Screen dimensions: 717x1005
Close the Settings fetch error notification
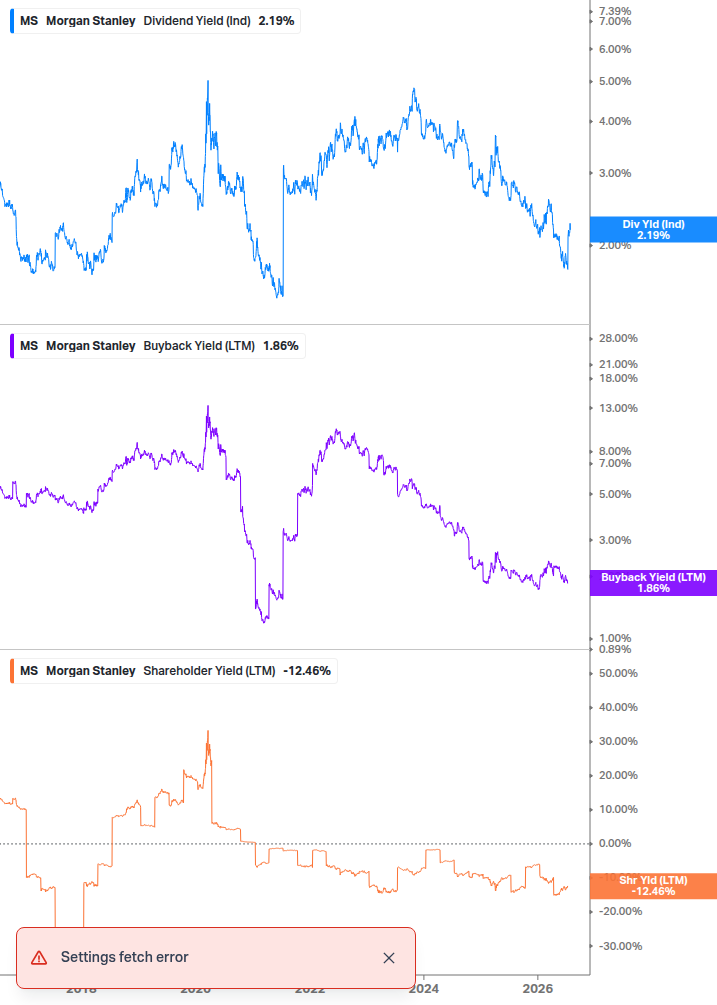(388, 958)
